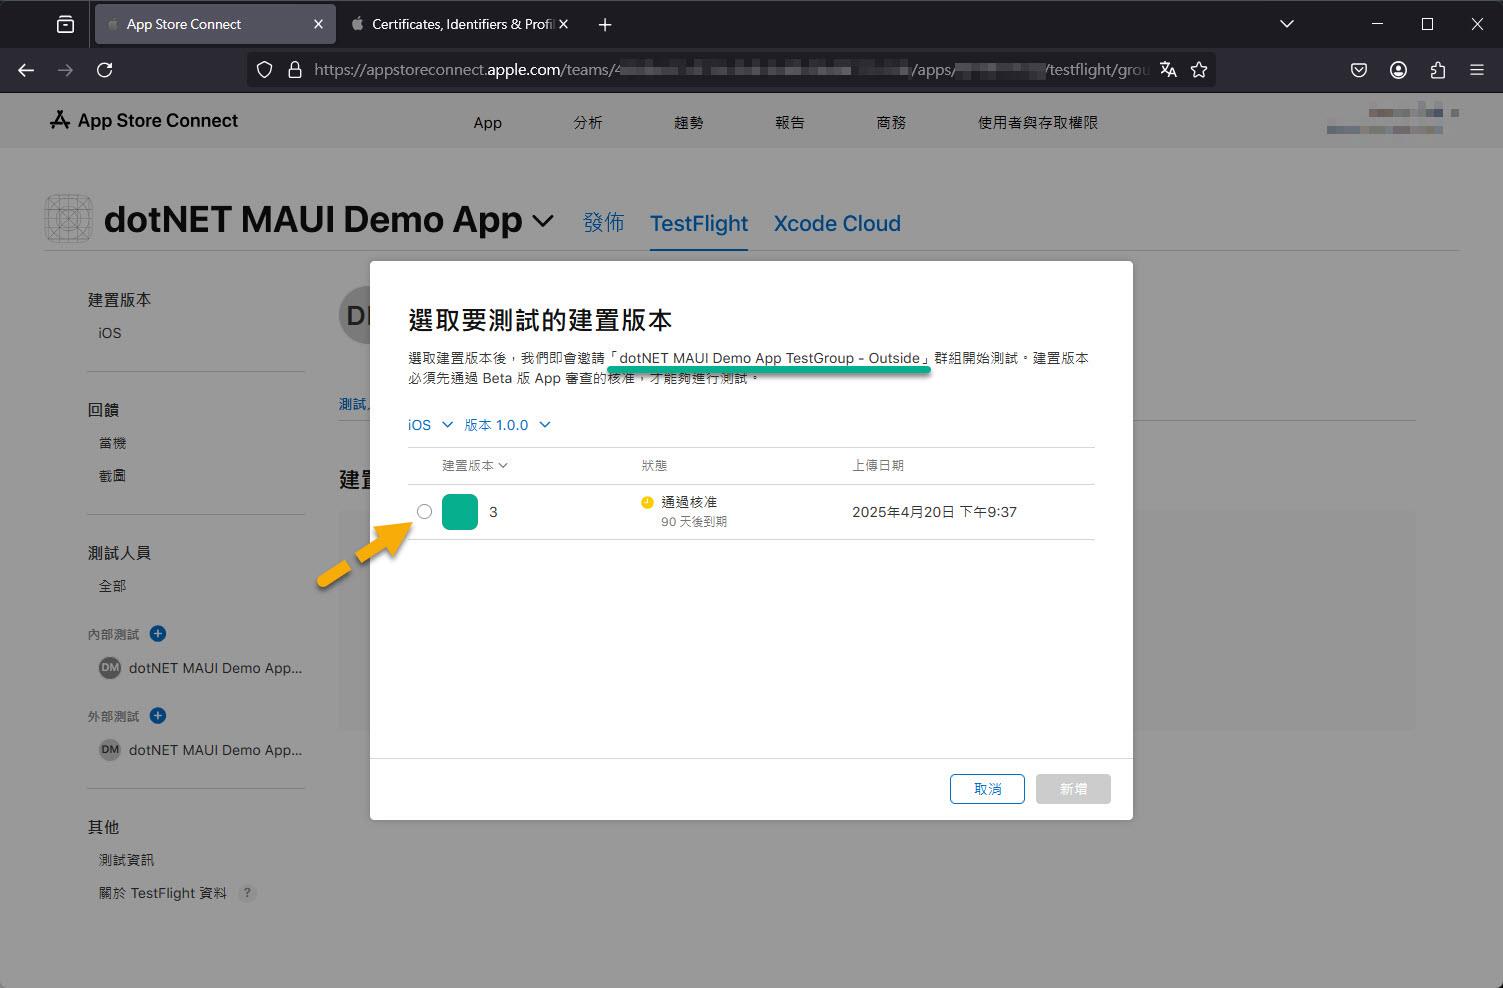Click the upload date 2025年4月20日 下午9:37
Screen dimensions: 1503x988
click(934, 512)
